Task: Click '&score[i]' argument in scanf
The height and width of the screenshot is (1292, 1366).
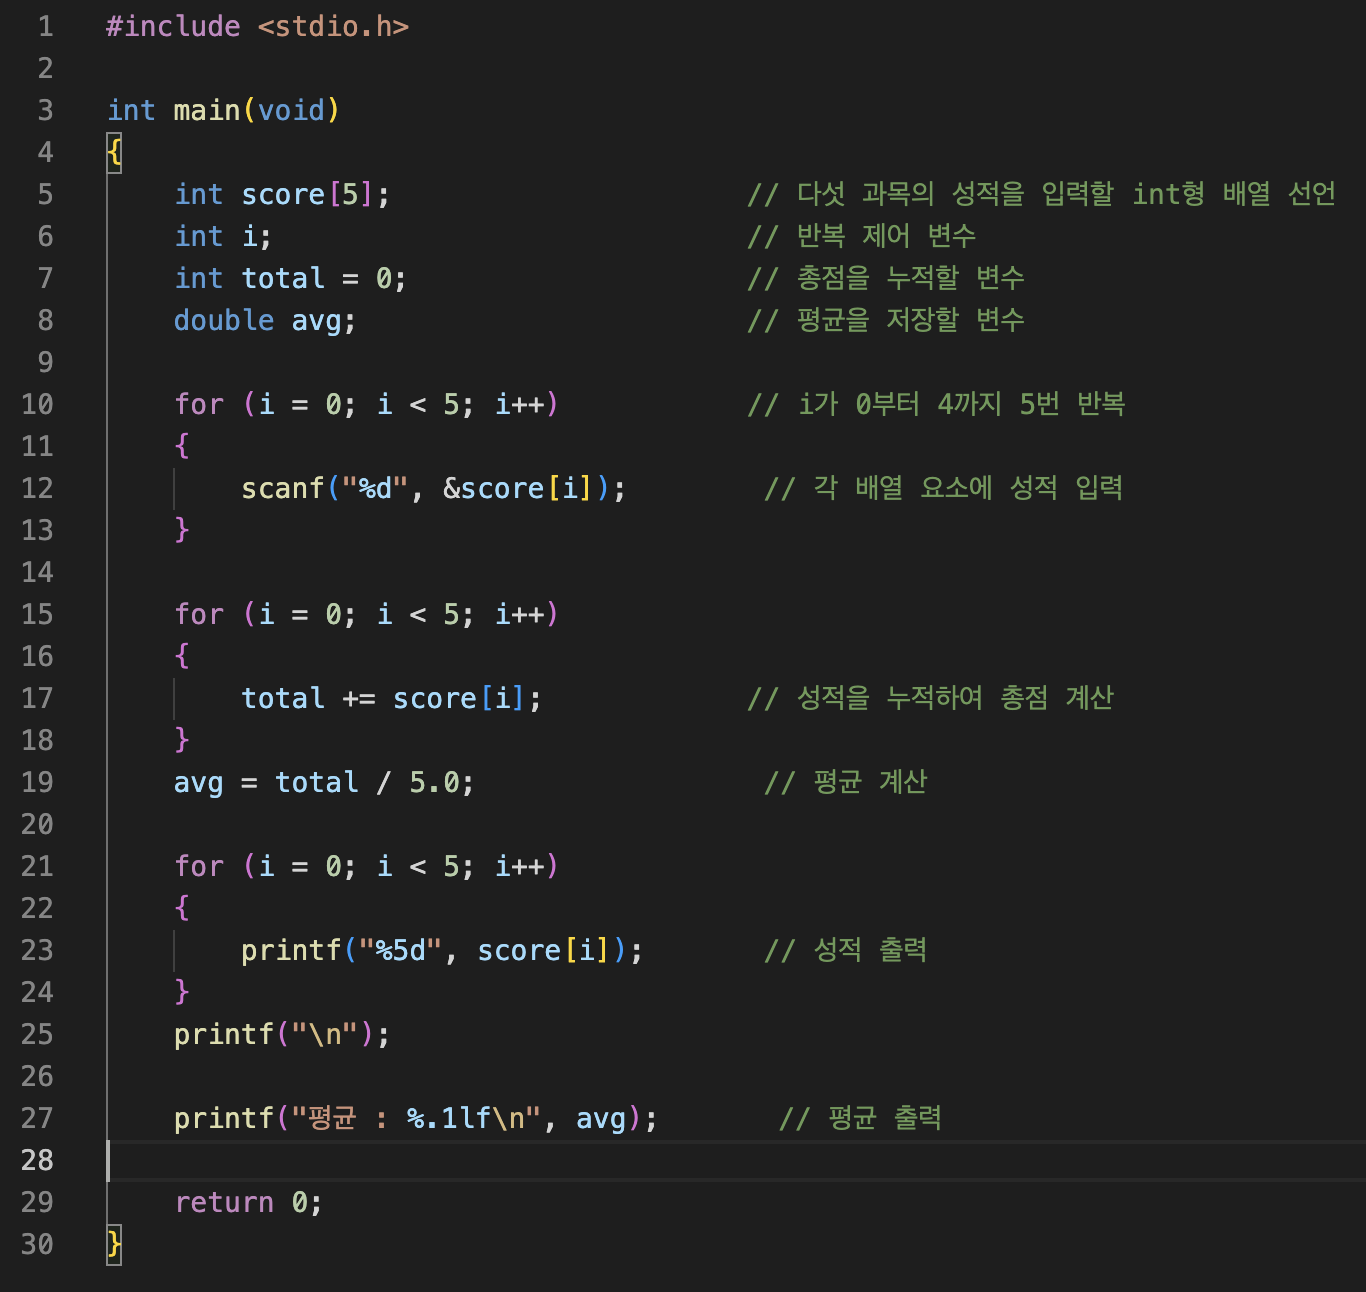Action: click(x=518, y=488)
